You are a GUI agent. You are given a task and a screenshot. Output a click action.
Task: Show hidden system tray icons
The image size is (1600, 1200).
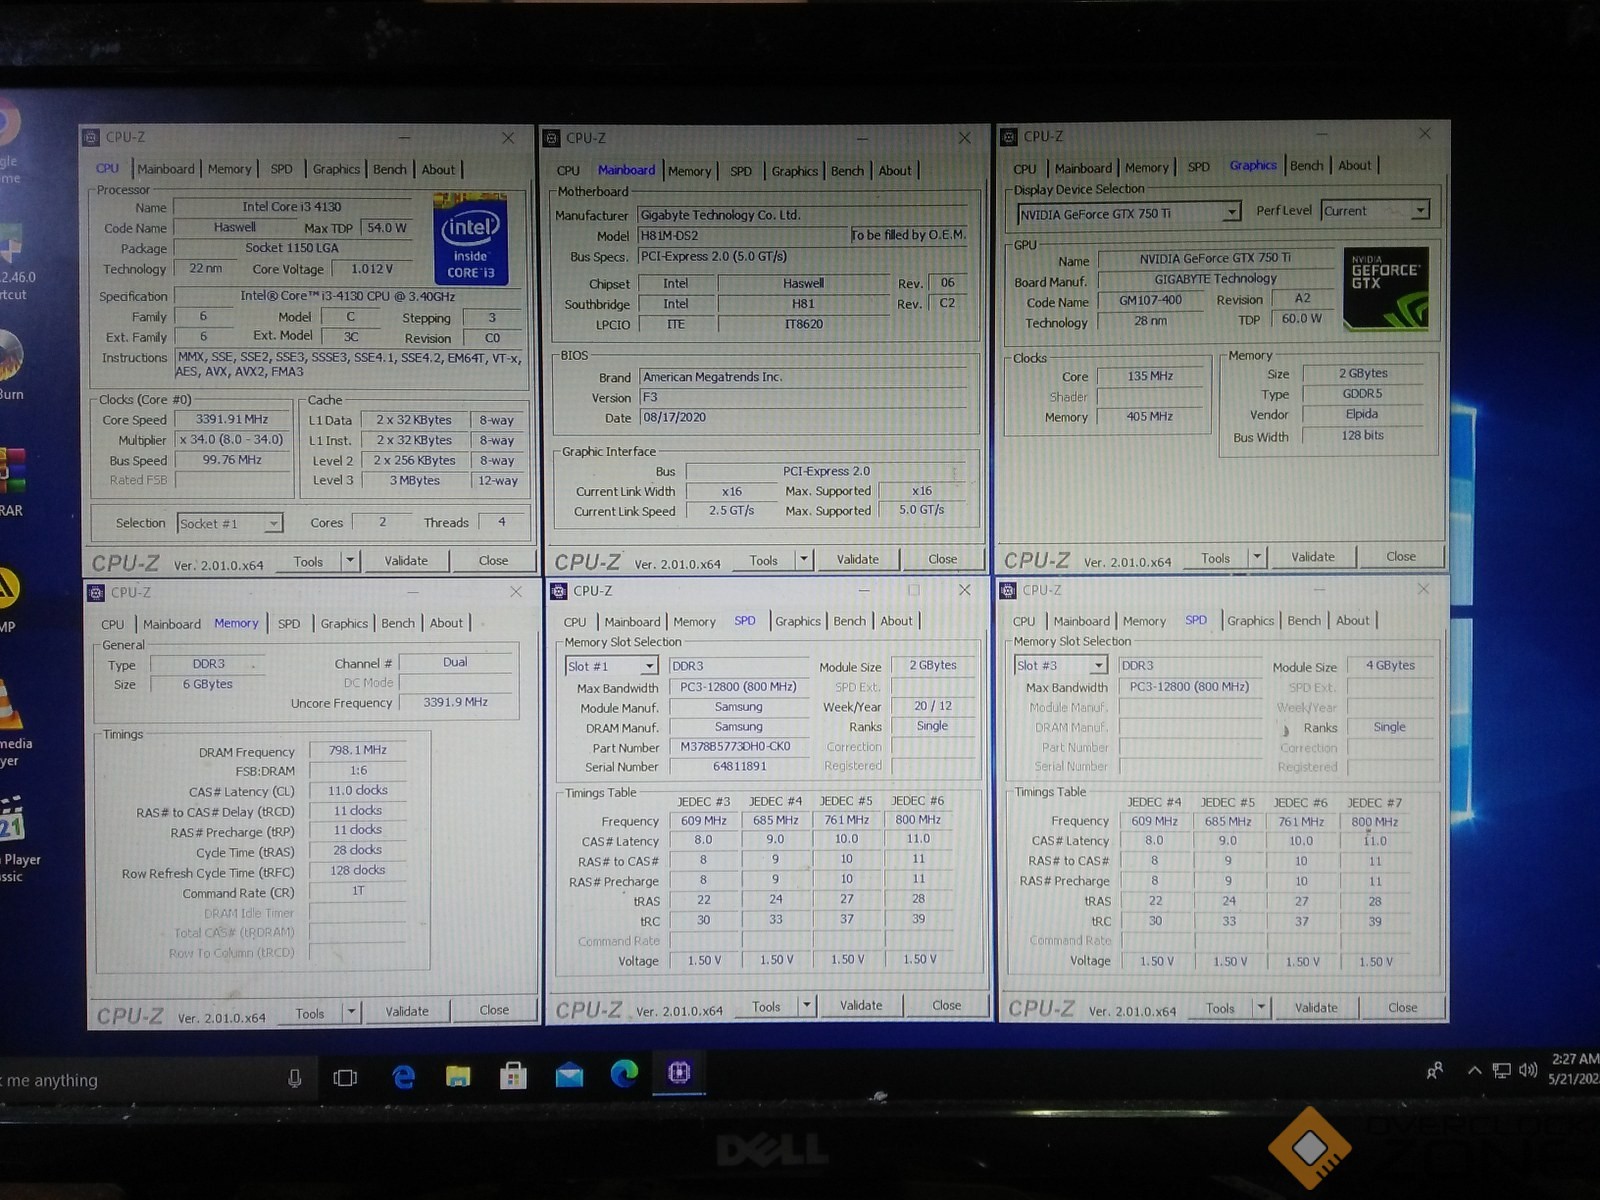[x=1474, y=1070]
